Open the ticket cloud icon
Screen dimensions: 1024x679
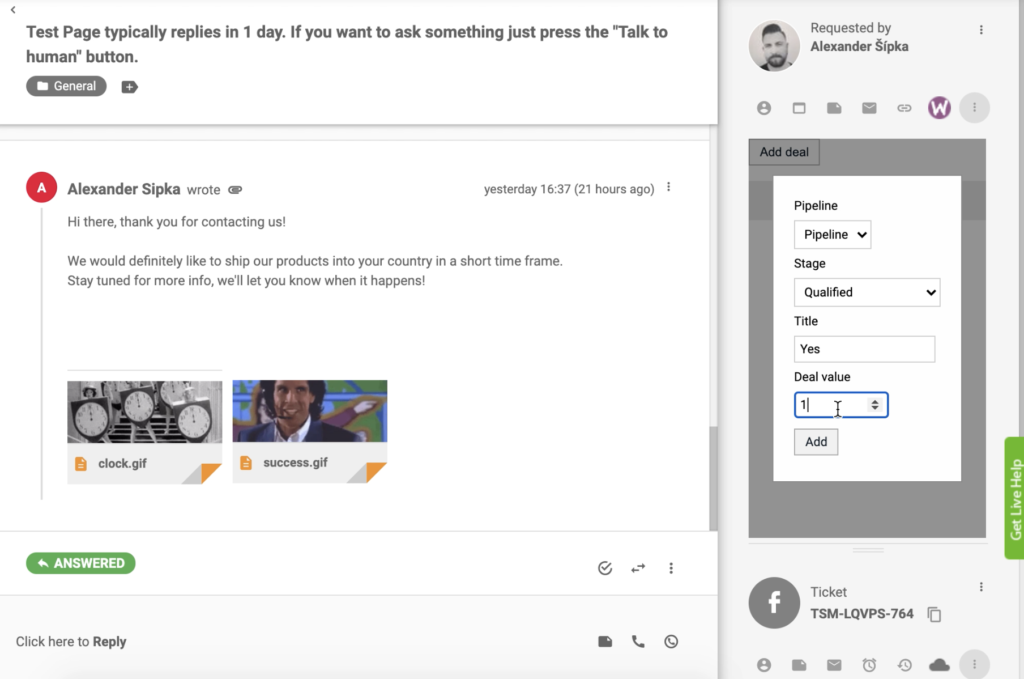click(x=939, y=665)
